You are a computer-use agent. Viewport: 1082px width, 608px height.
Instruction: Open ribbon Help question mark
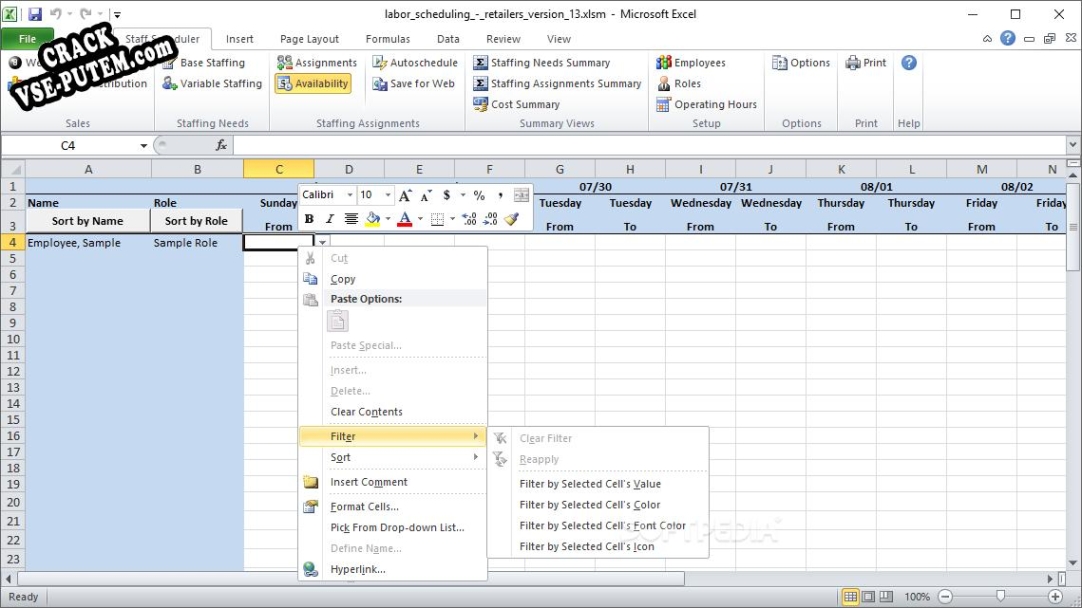click(x=909, y=63)
